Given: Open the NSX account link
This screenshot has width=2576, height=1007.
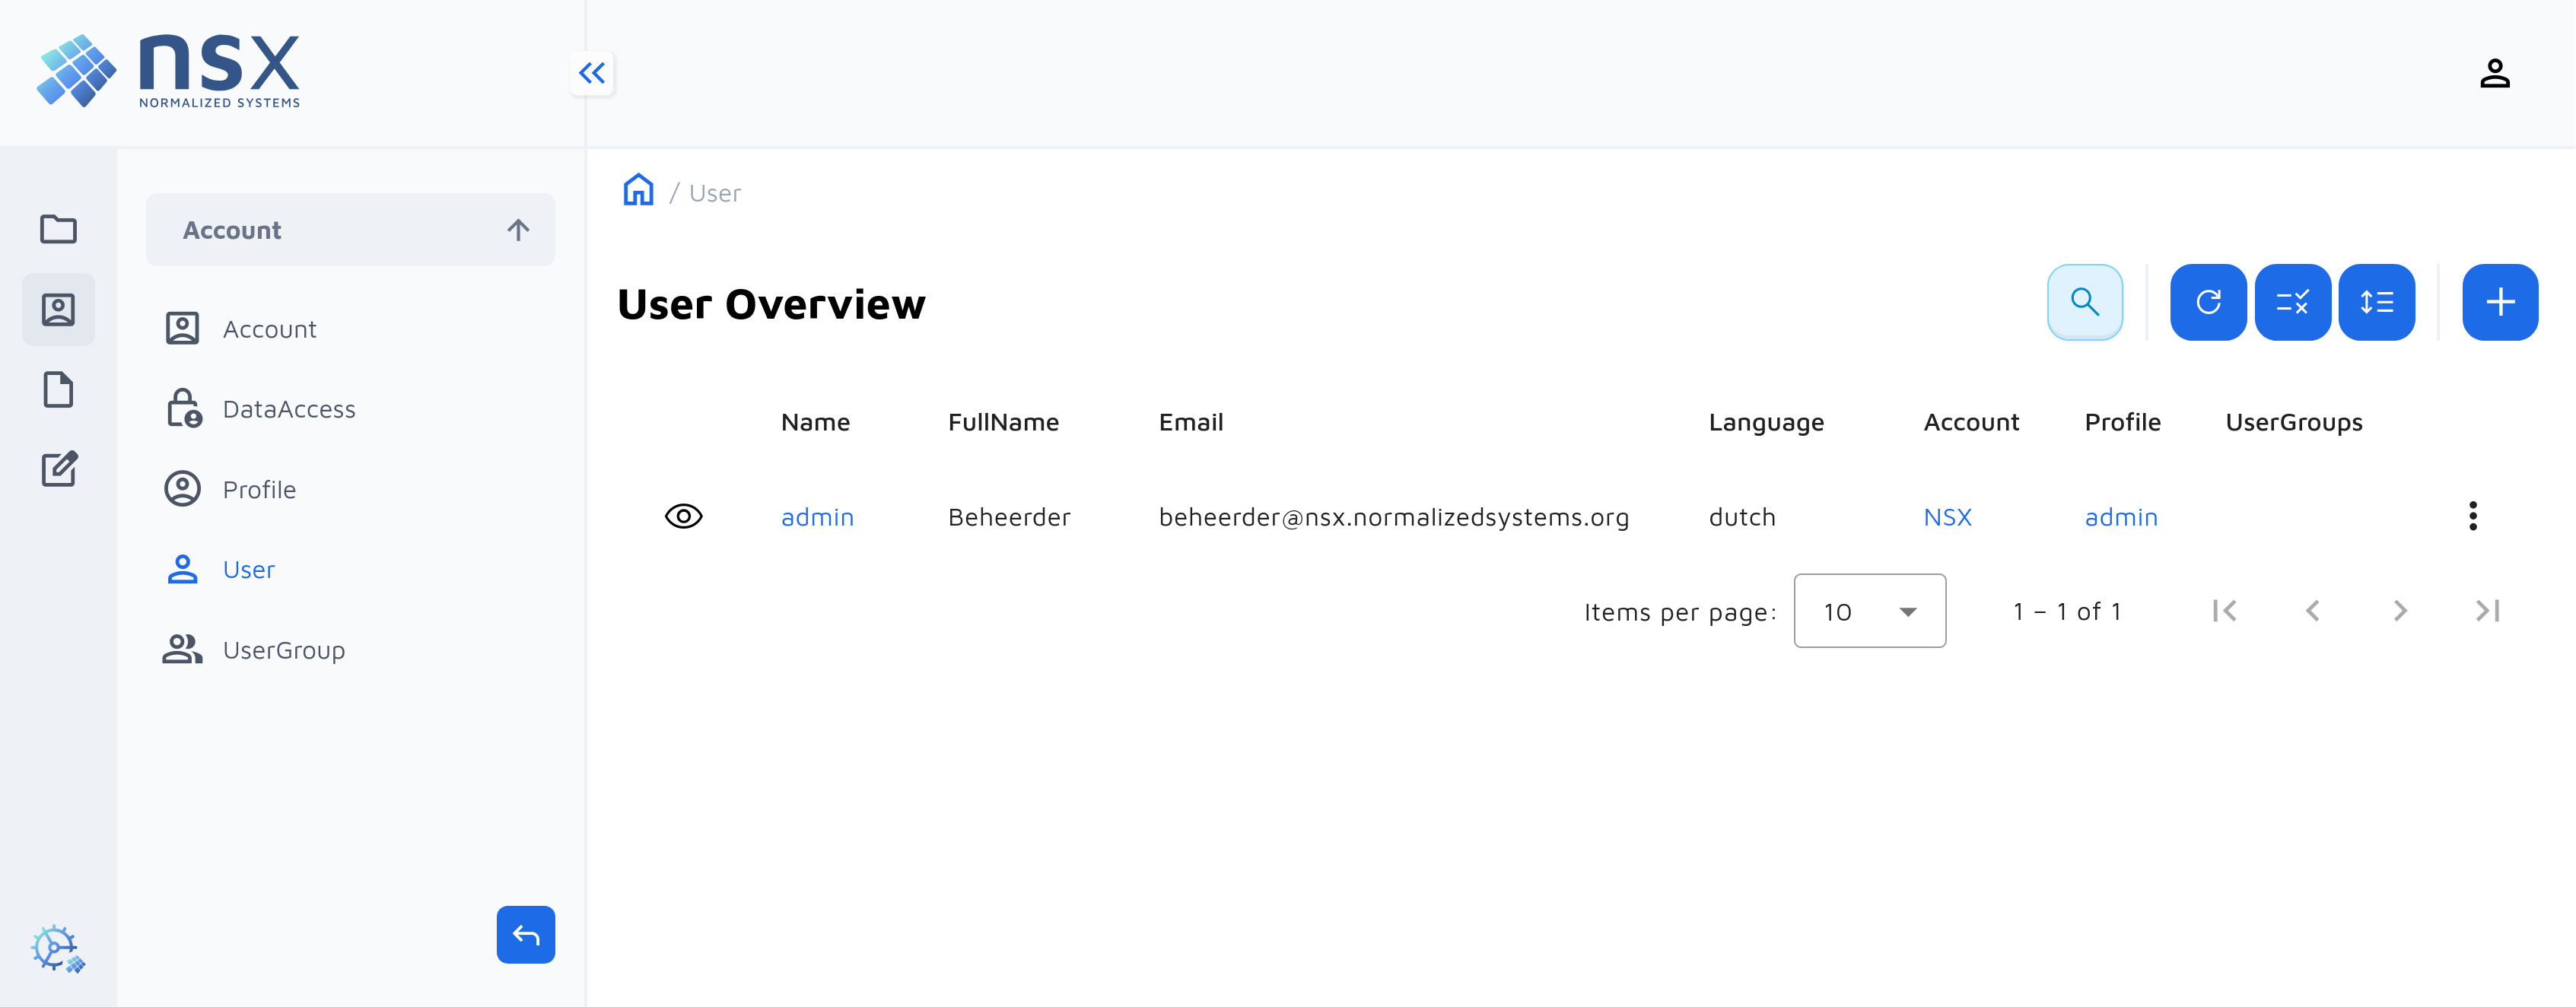Looking at the screenshot, I should [1947, 517].
